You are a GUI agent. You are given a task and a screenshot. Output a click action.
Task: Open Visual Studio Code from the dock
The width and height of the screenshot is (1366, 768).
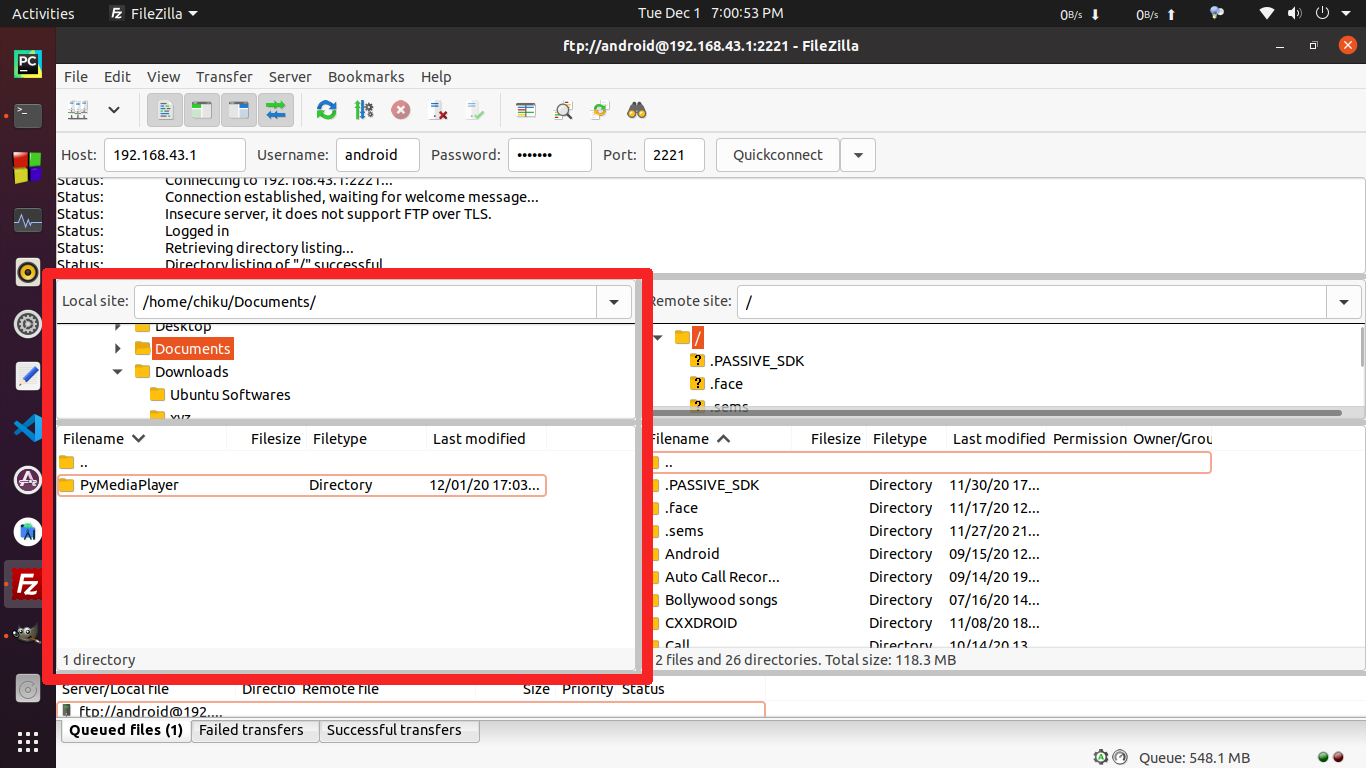click(x=28, y=428)
